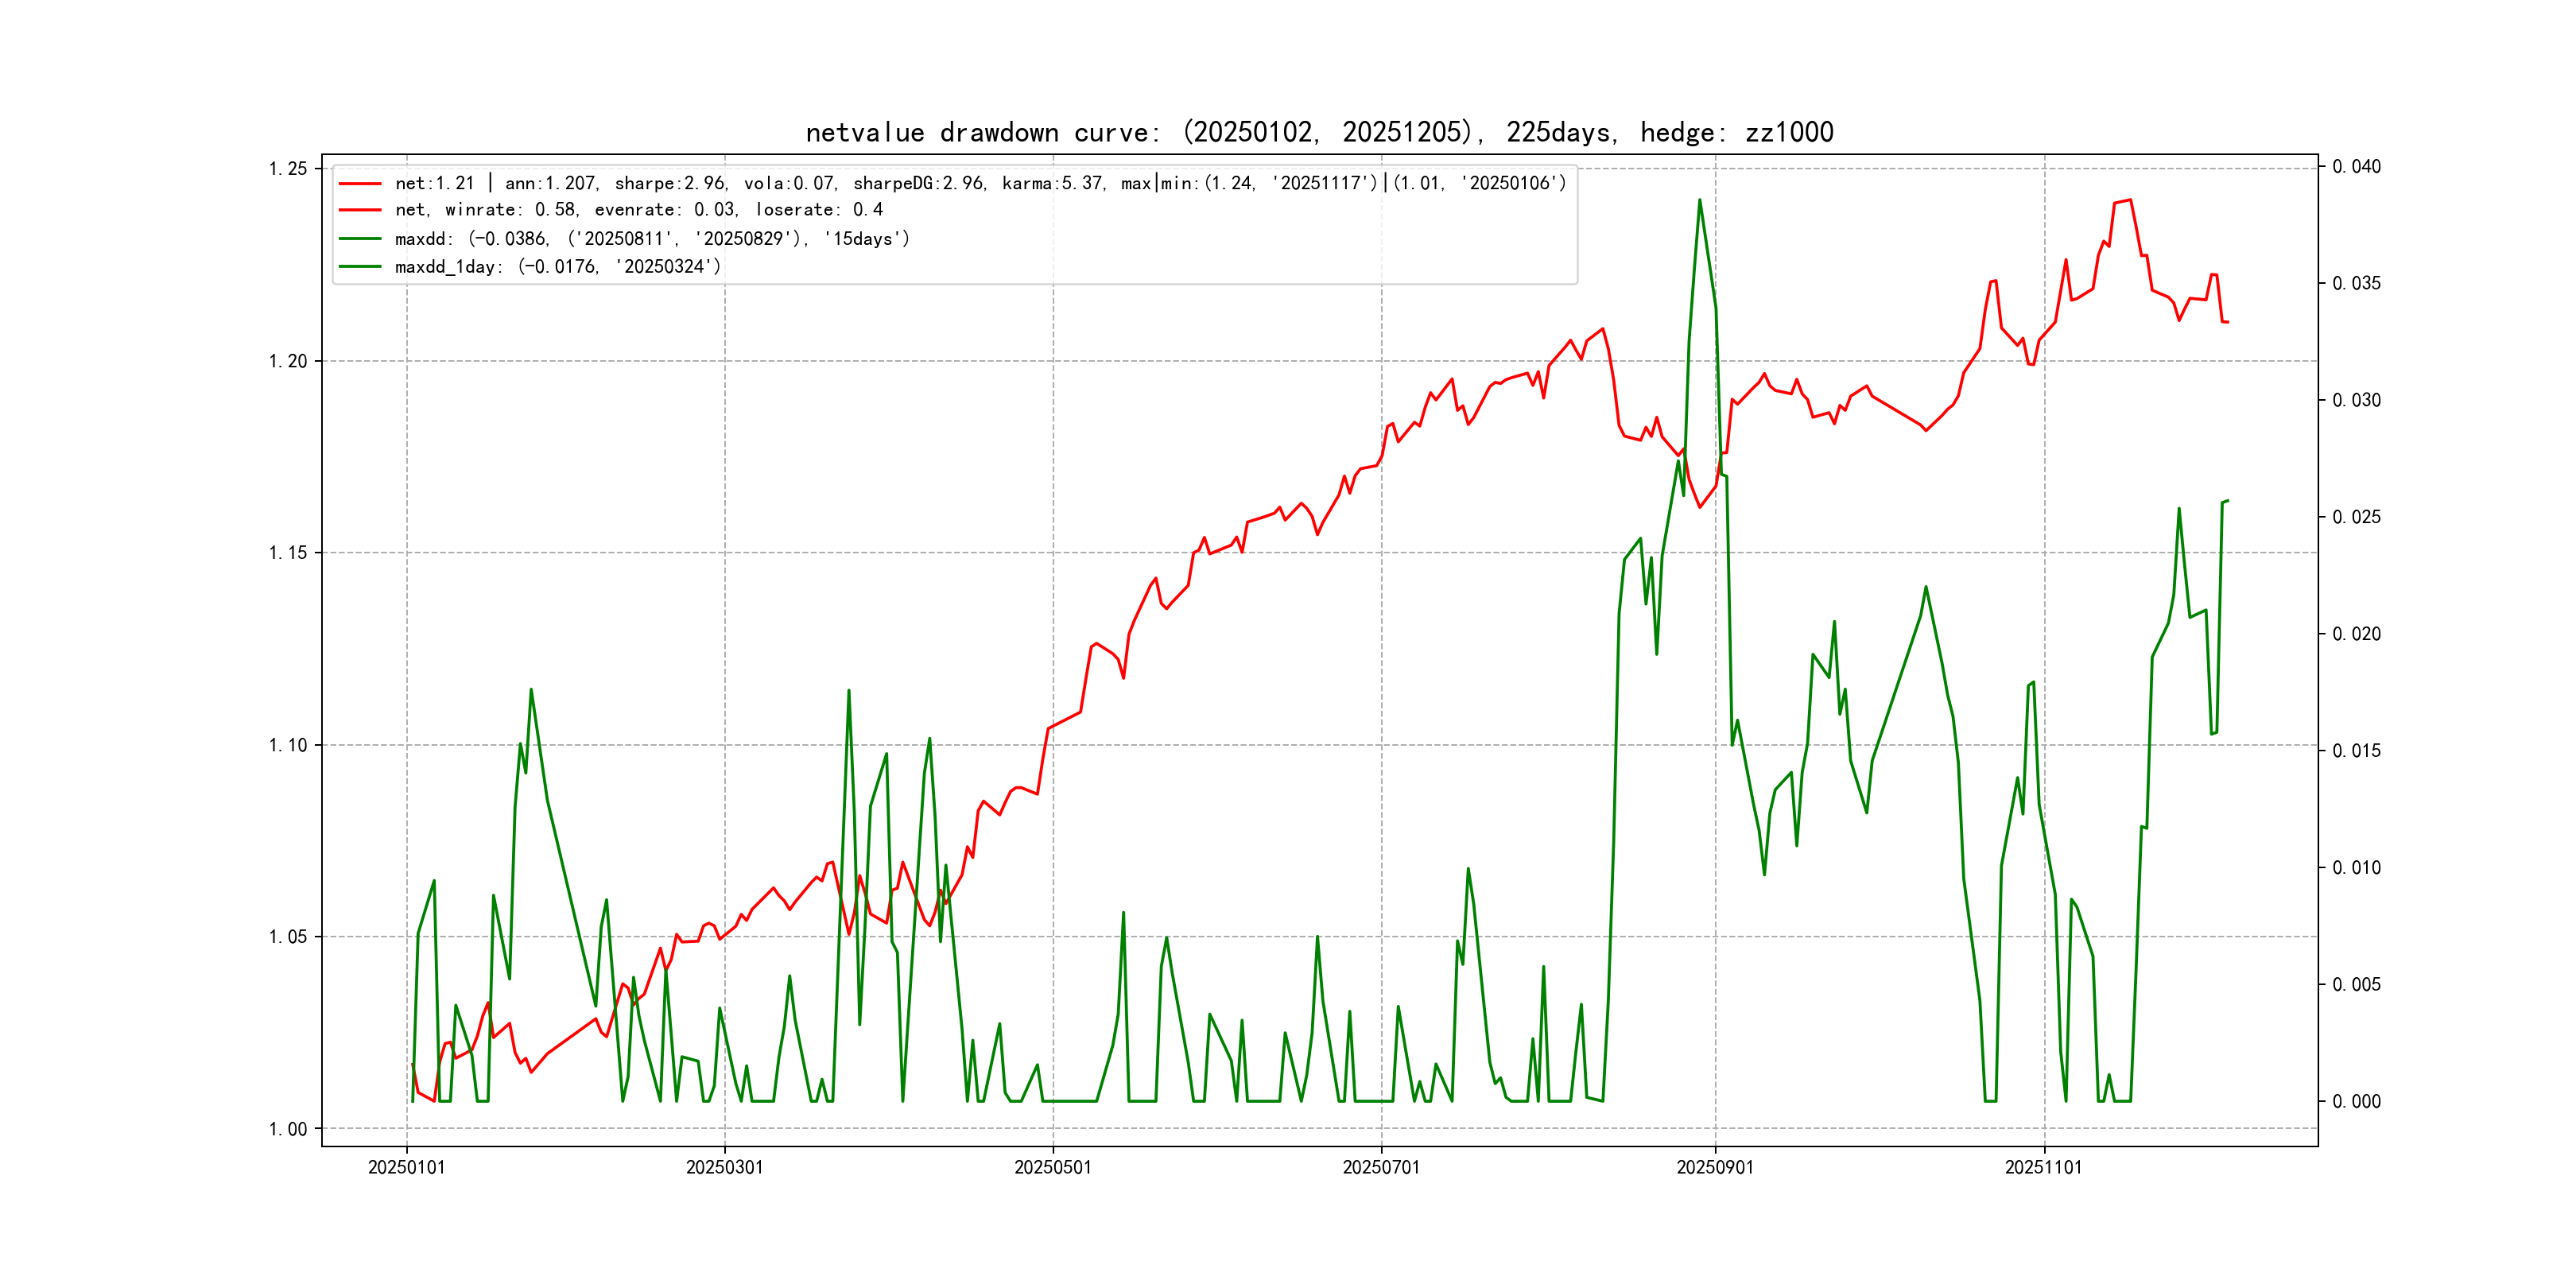Select the sharpe:2.96 legend text line
Screen dimensions: 2576x1288
click(x=980, y=184)
